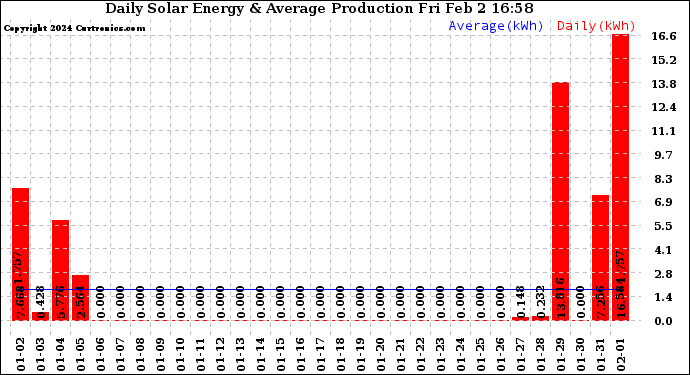Screen dimensions: 690x375
Task: Select the red bar for 01-02
Action: pyautogui.click(x=21, y=254)
